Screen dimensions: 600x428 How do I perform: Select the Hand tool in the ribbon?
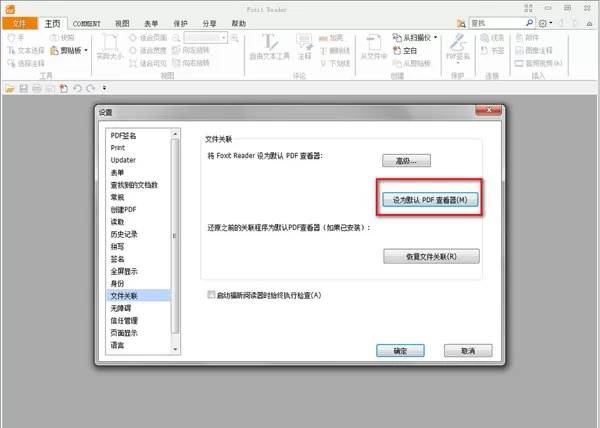click(x=16, y=37)
